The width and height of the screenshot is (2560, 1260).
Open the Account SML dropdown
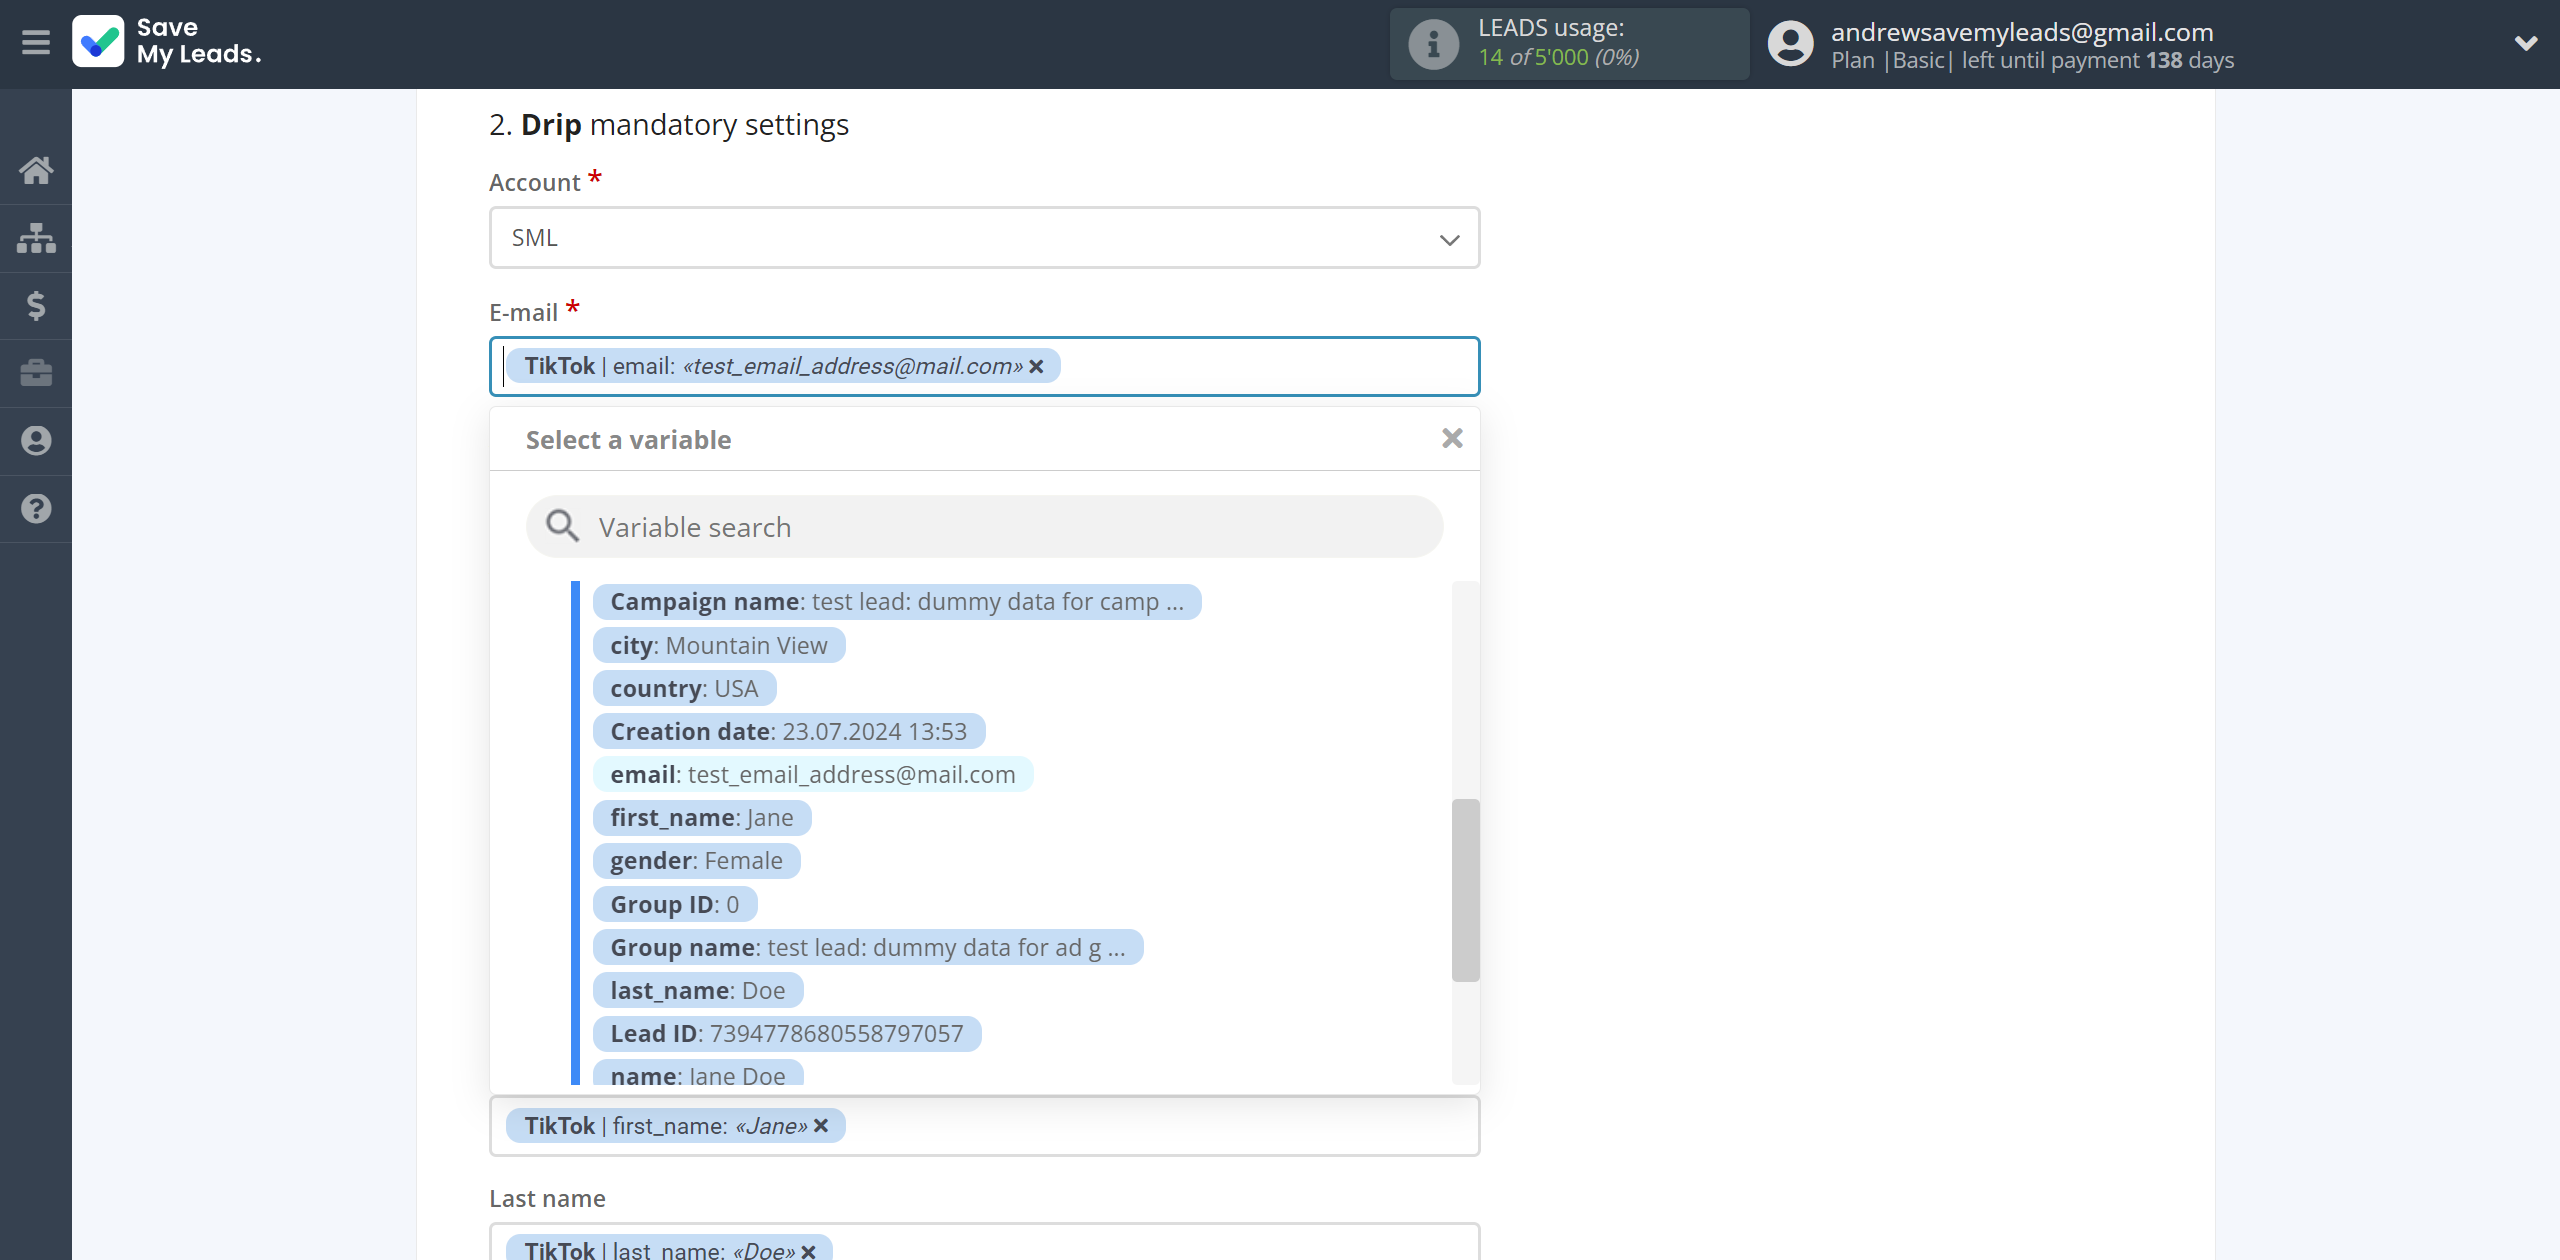coord(984,238)
